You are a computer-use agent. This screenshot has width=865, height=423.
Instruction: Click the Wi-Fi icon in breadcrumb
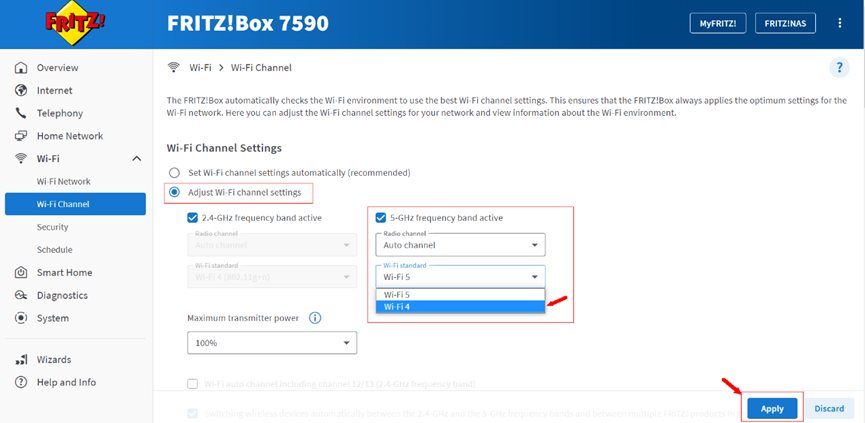(174, 68)
